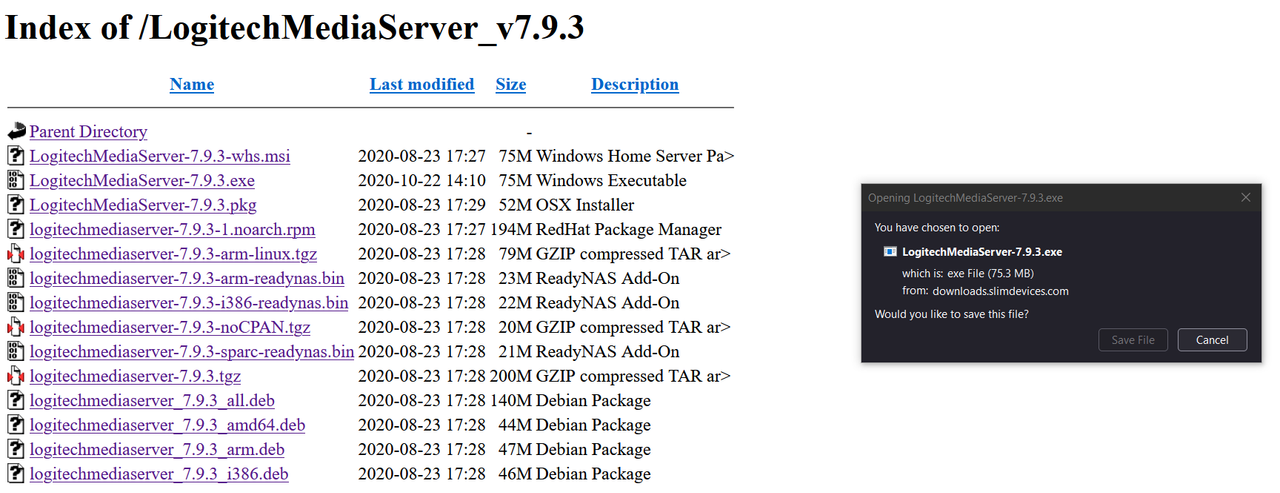Click downloads.slimdevices.com source text in dialog
The width and height of the screenshot is (1280, 493).
1000,291
